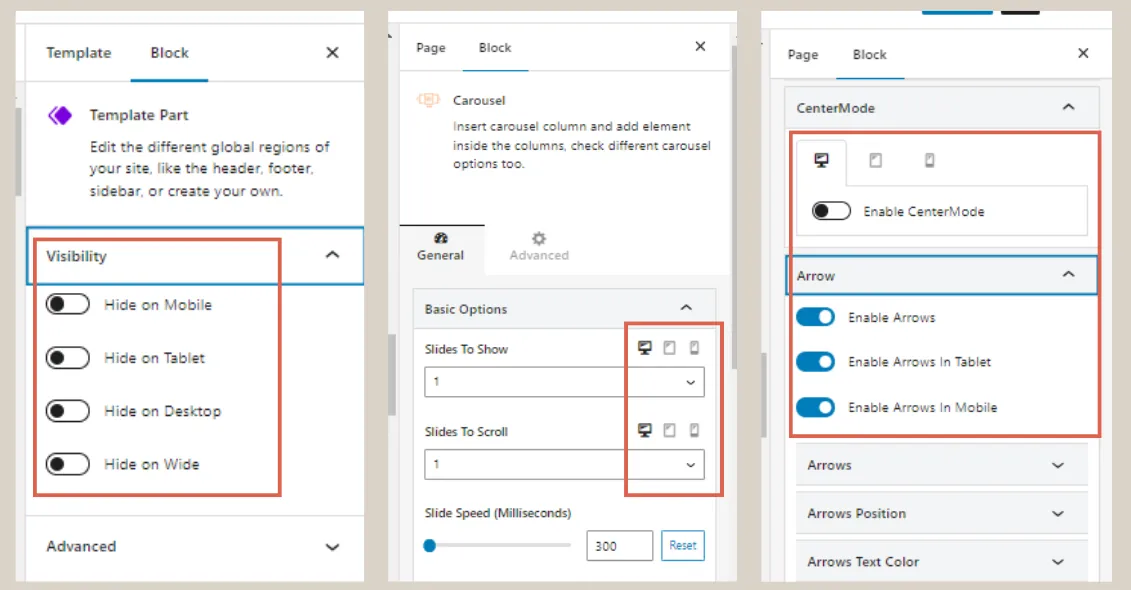This screenshot has height=590, width=1131.
Task: Click the slide speed input showing 300
Action: pos(619,545)
